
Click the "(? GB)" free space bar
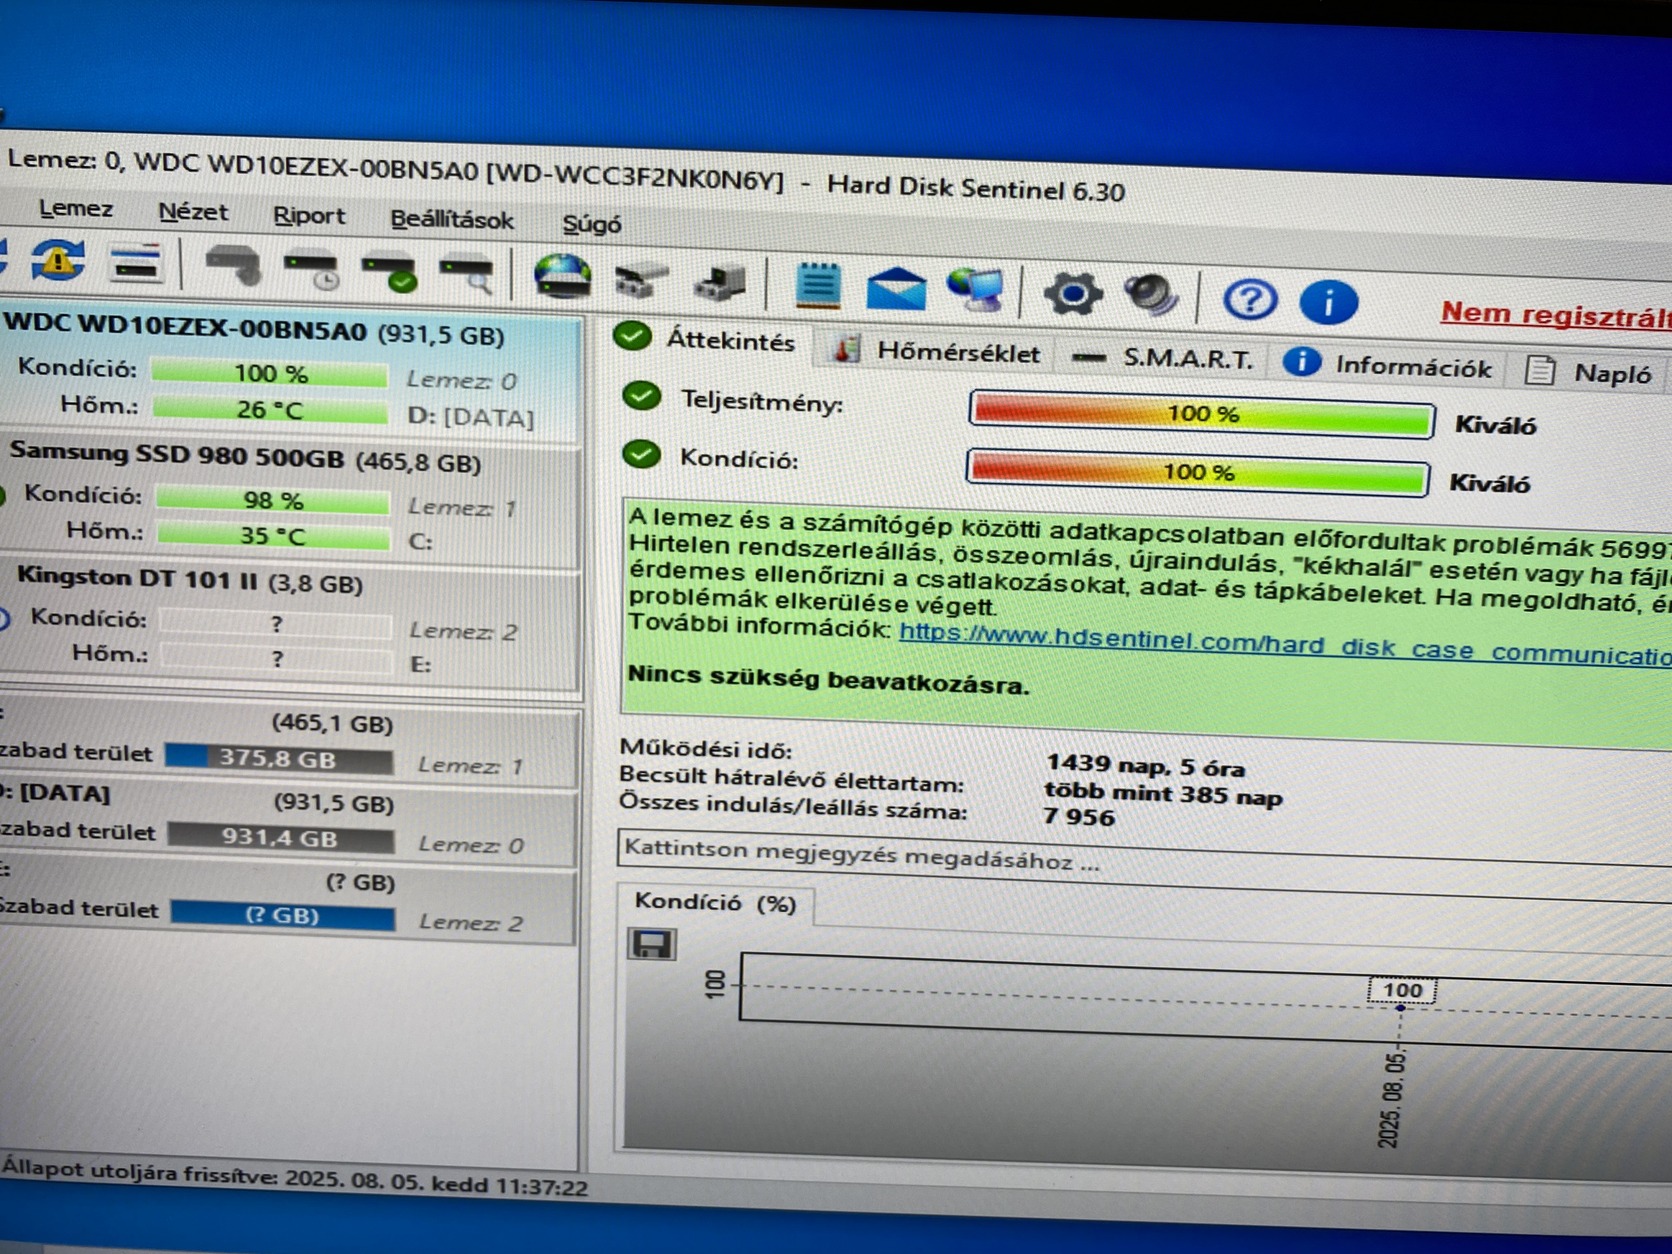click(x=283, y=915)
